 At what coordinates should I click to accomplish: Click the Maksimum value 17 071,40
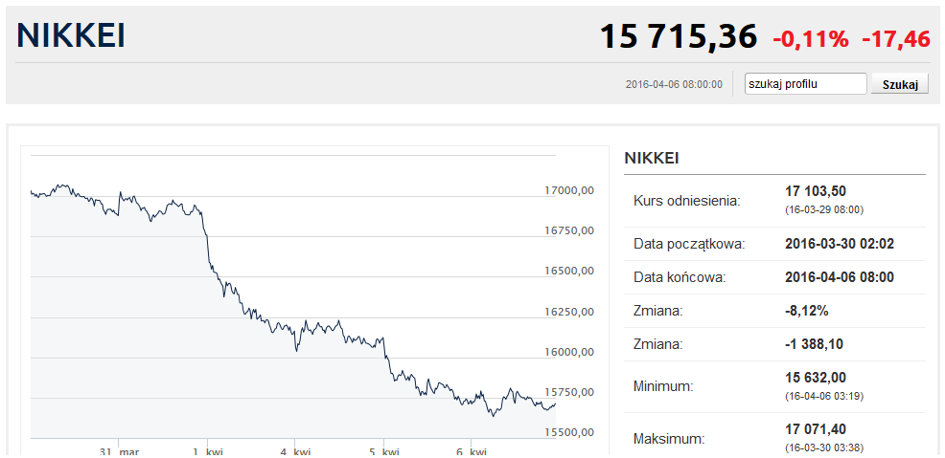pos(817,428)
